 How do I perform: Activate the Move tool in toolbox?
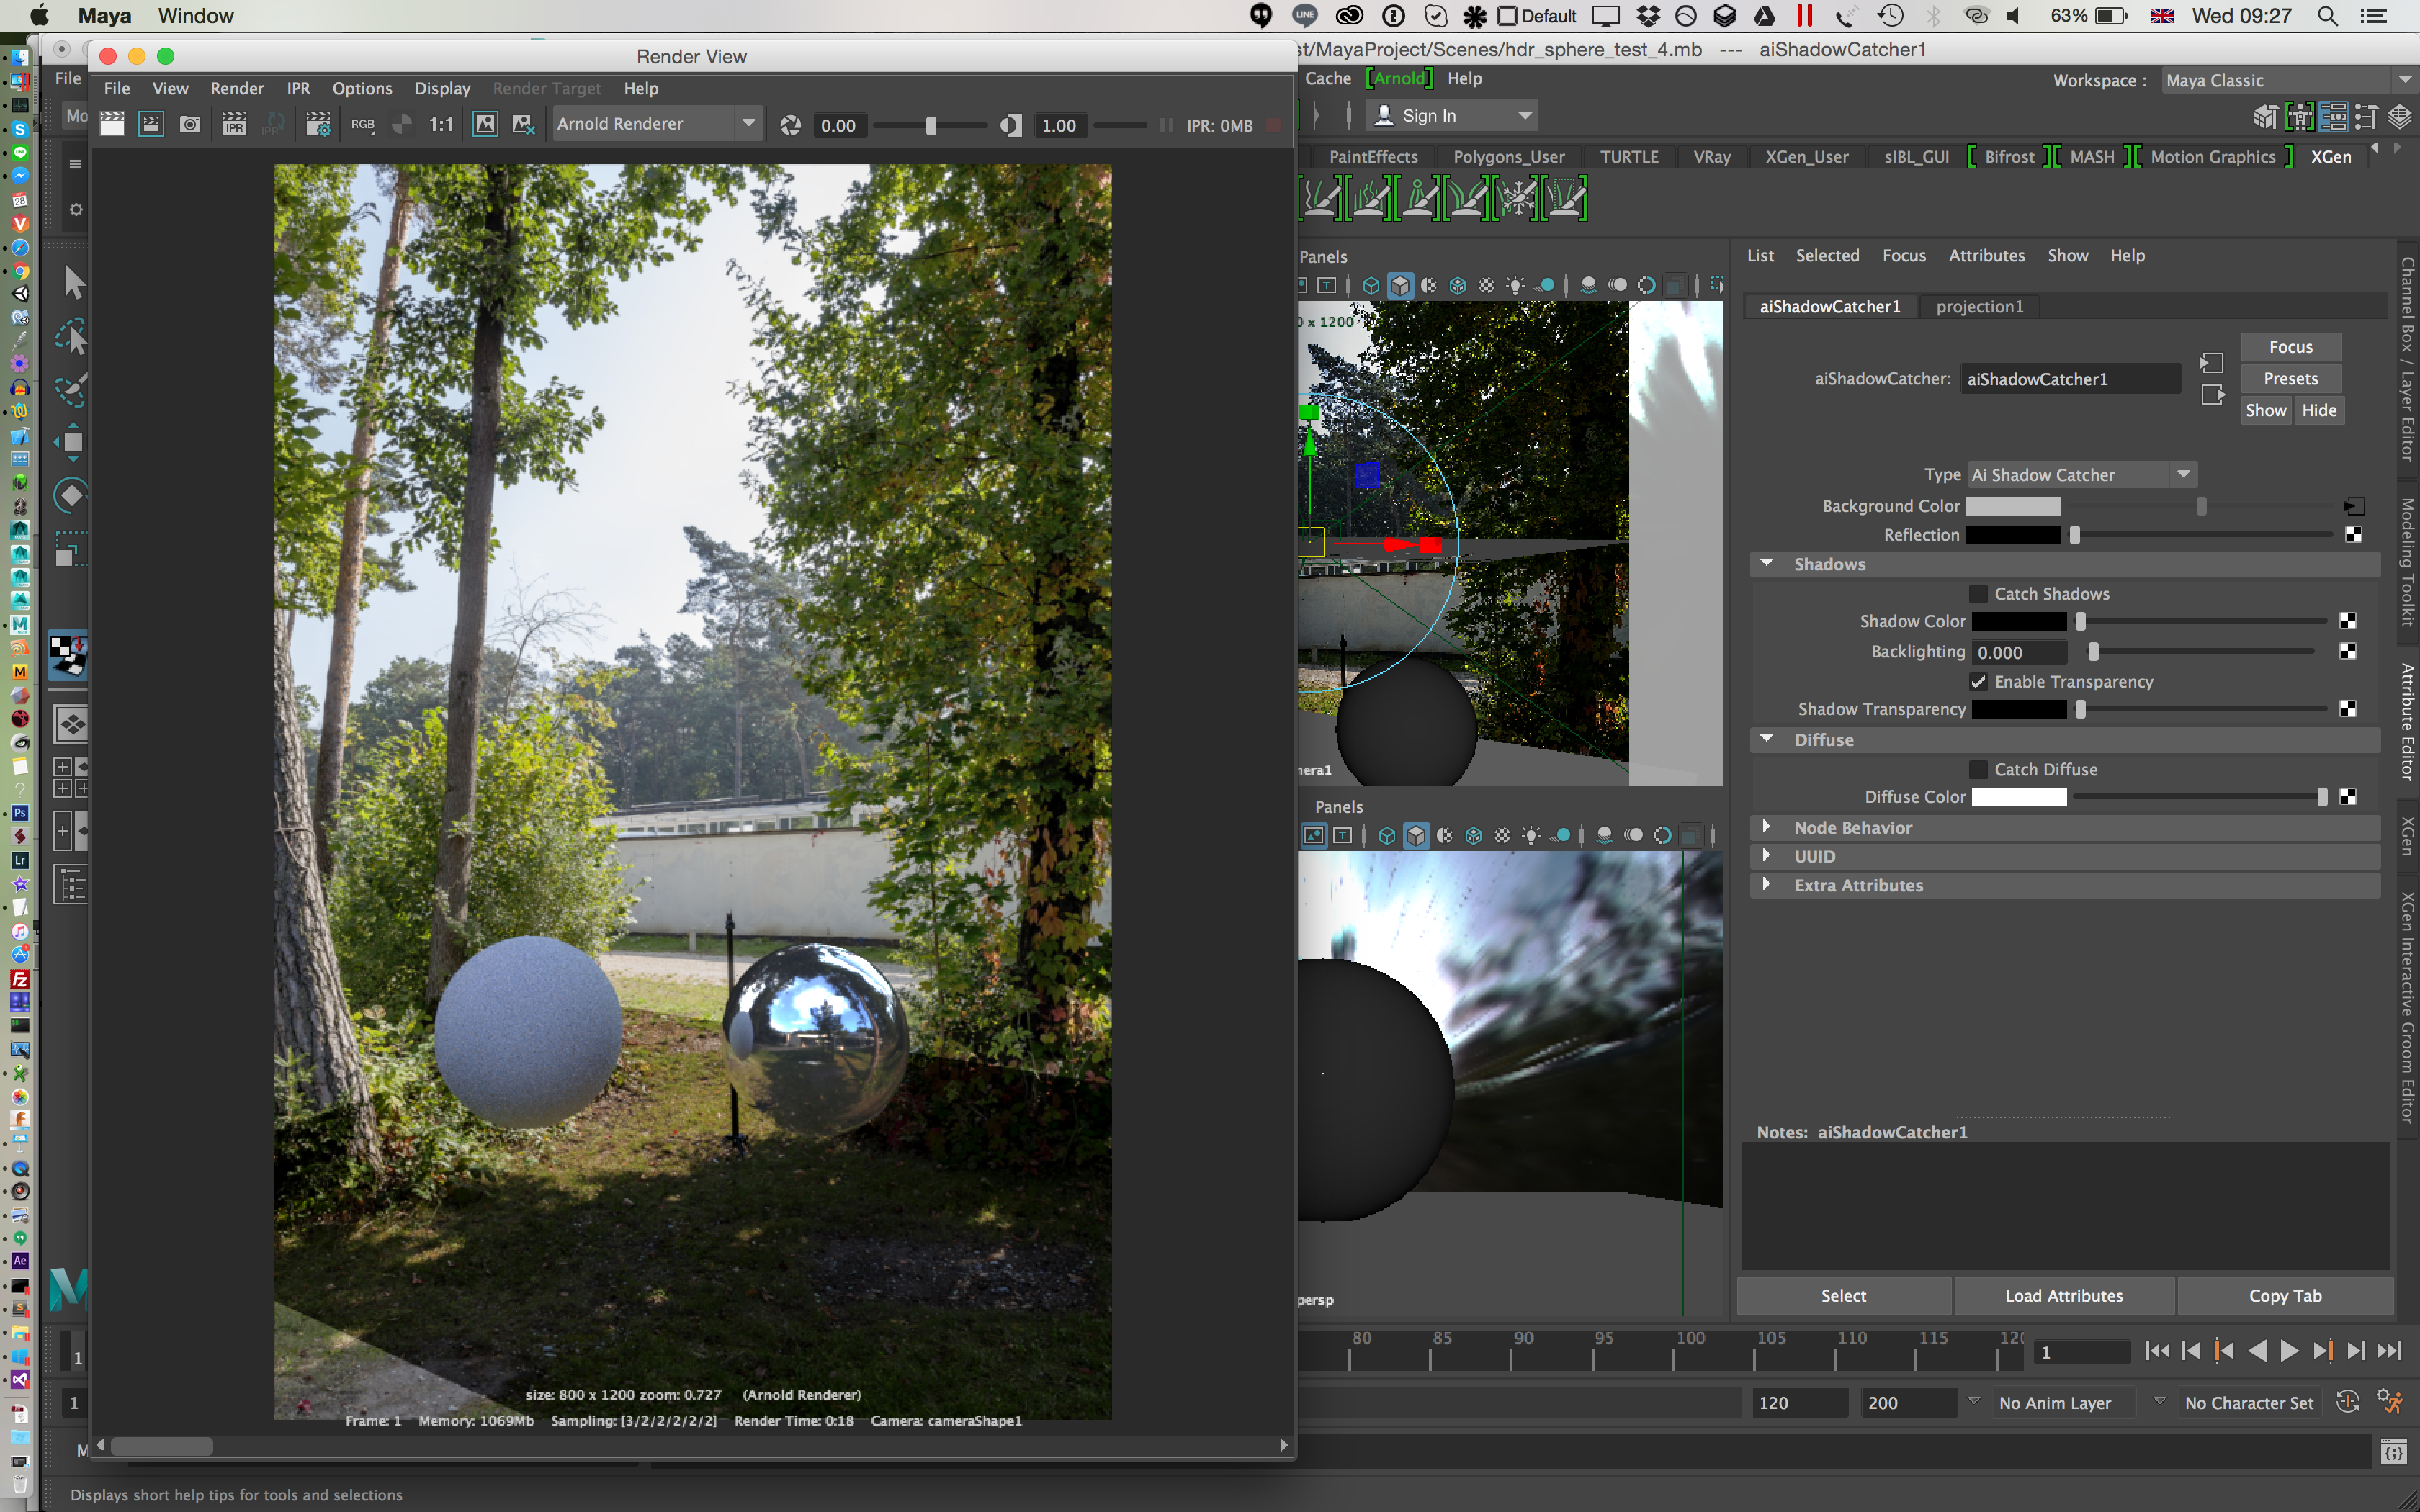coord(72,442)
